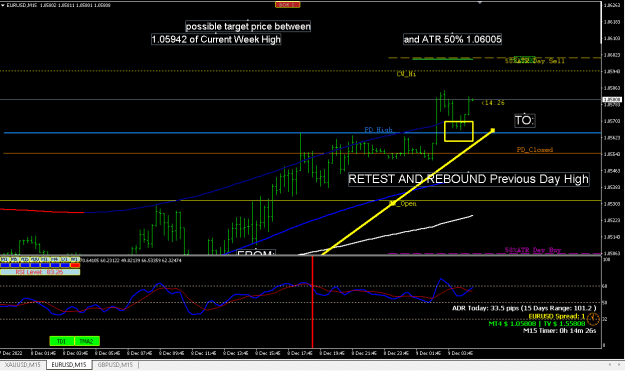The width and height of the screenshot is (625, 371).
Task: Open the GBPUSD,M15 chart tab
Action: coord(115,365)
